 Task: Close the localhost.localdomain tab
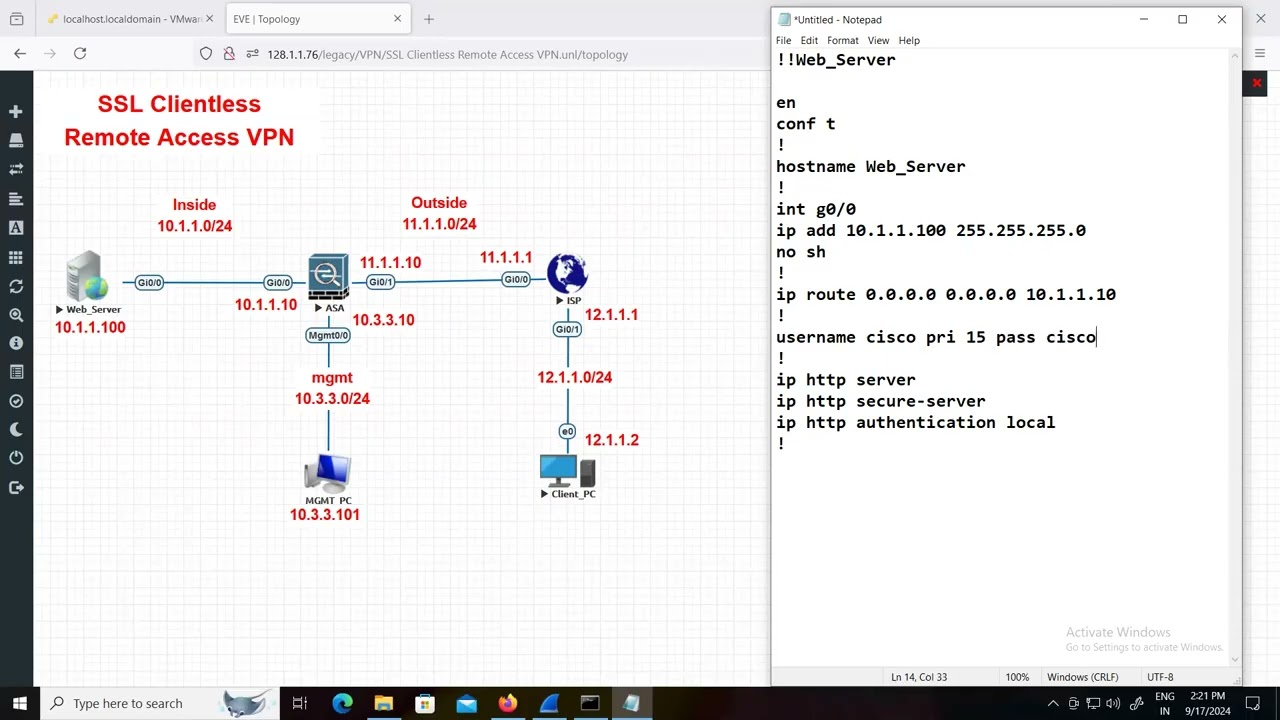click(209, 19)
